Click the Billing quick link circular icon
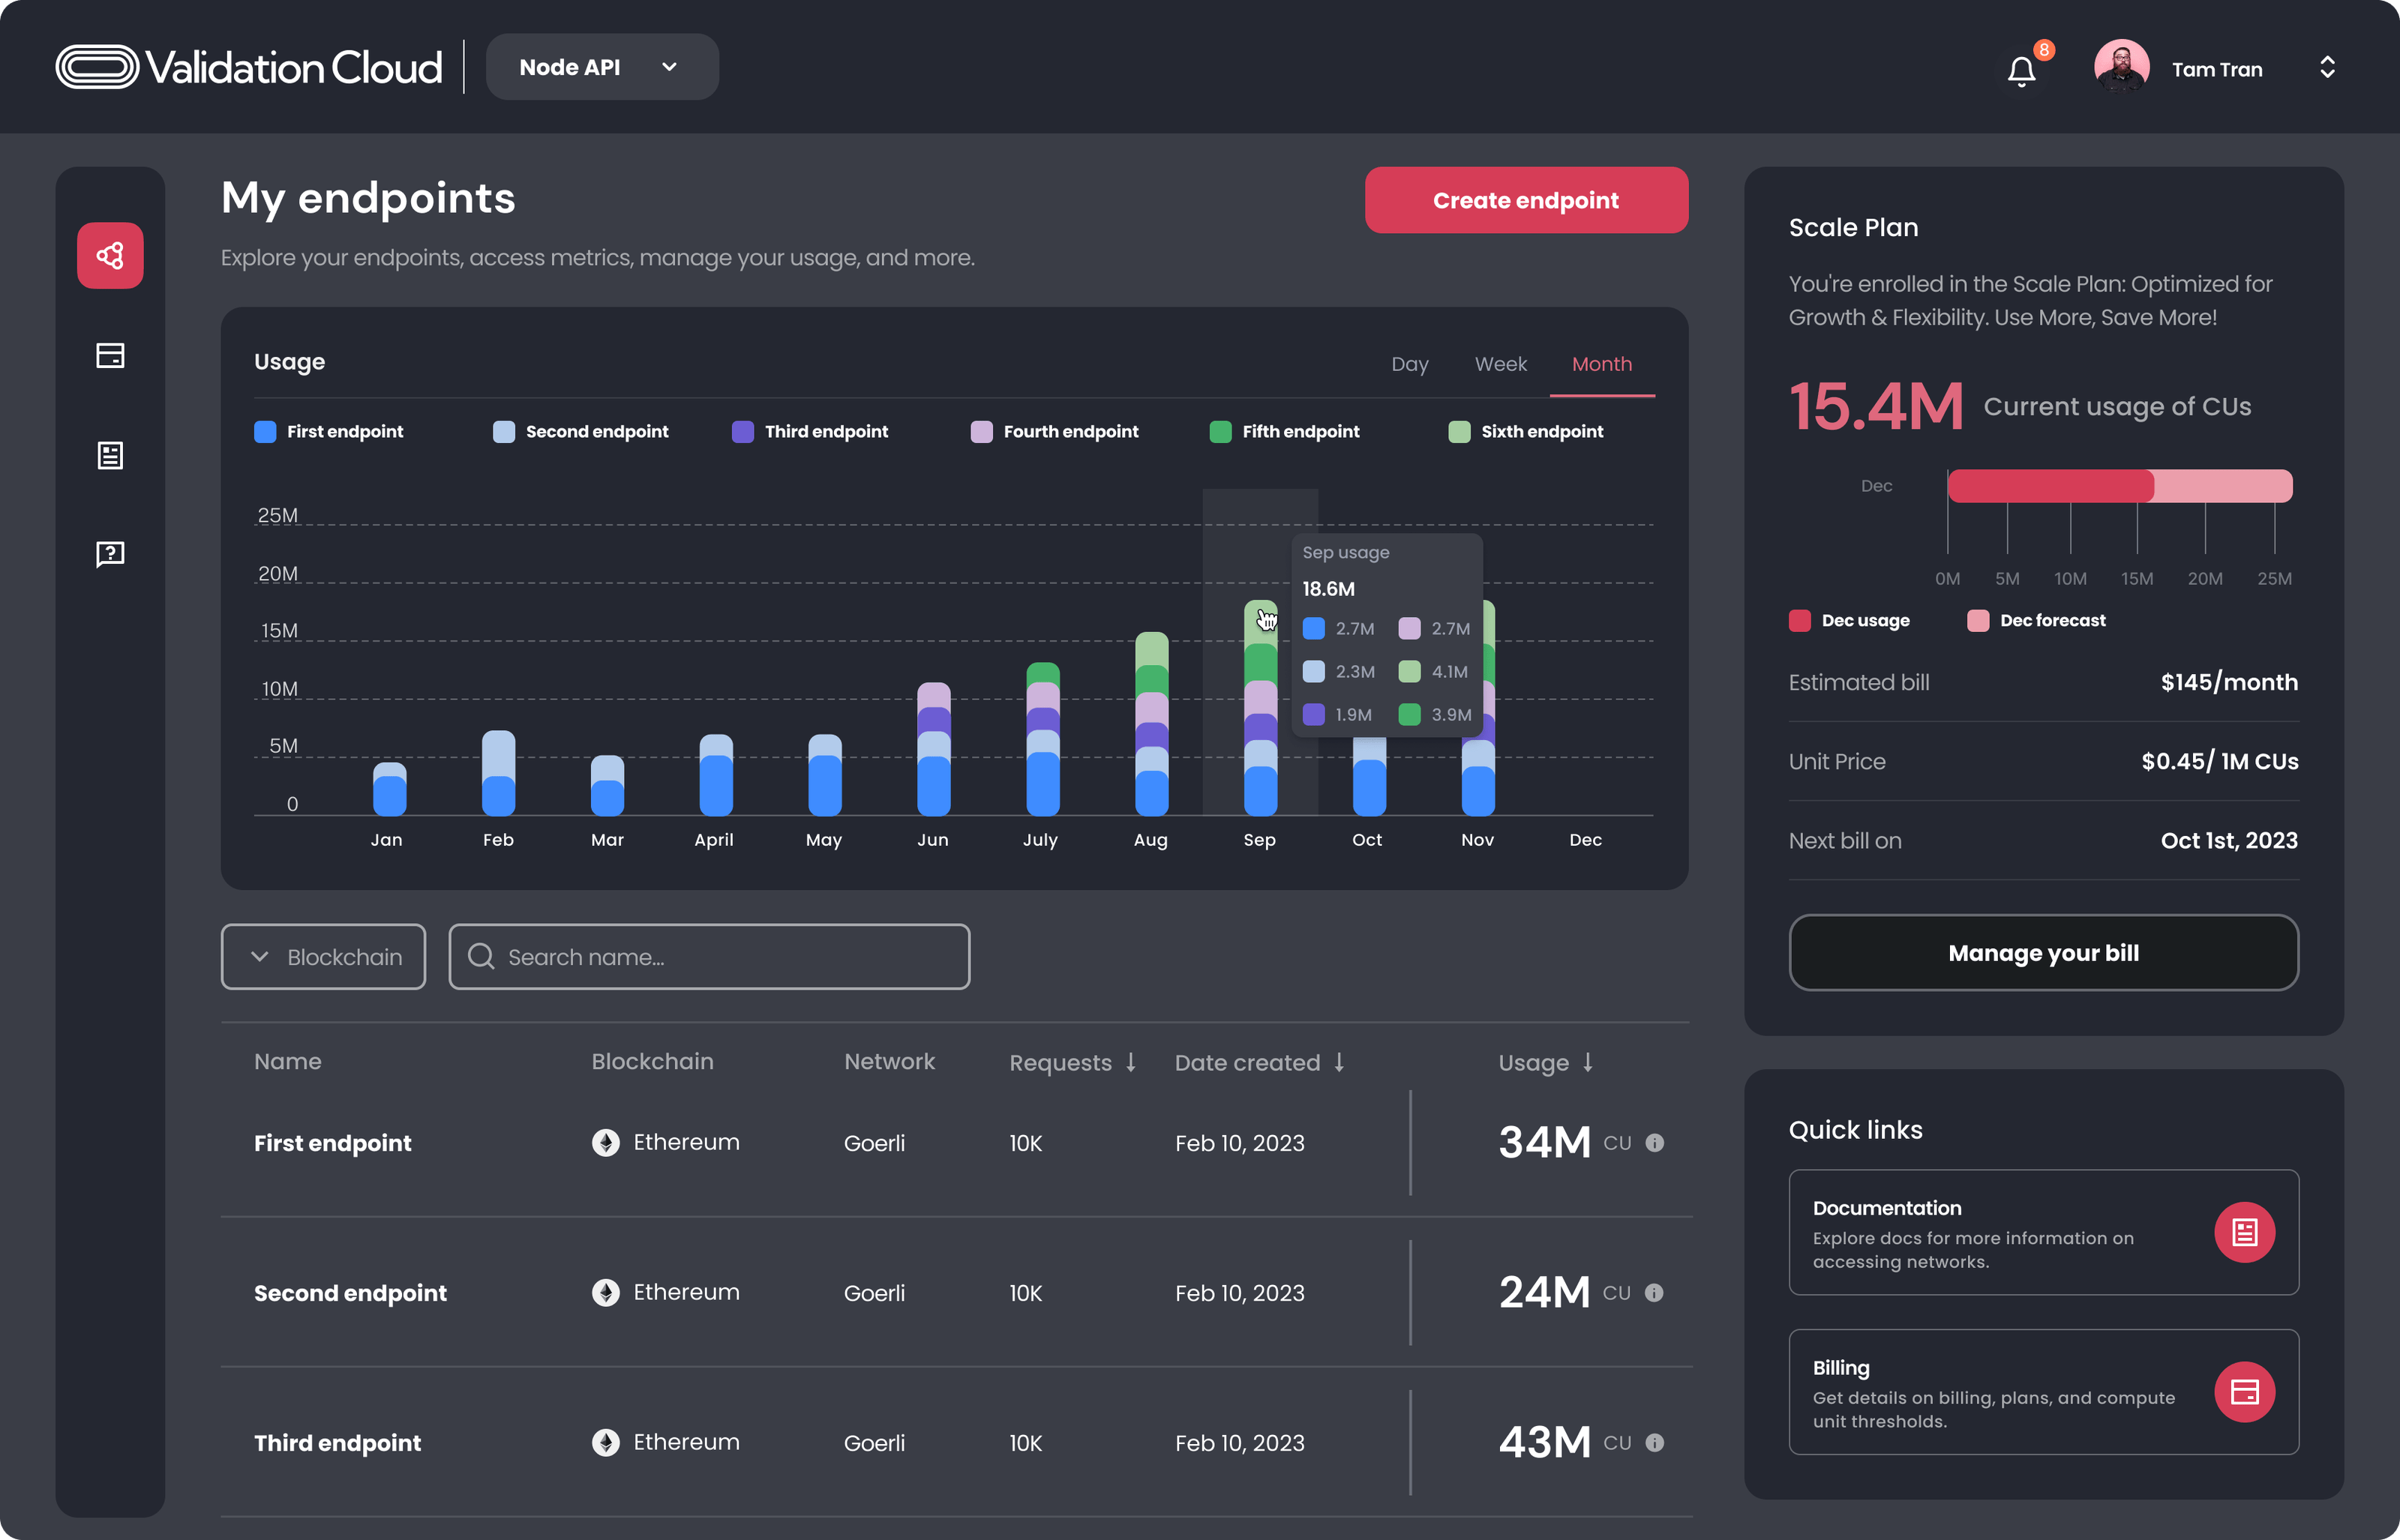2400x1540 pixels. coord(2245,1391)
